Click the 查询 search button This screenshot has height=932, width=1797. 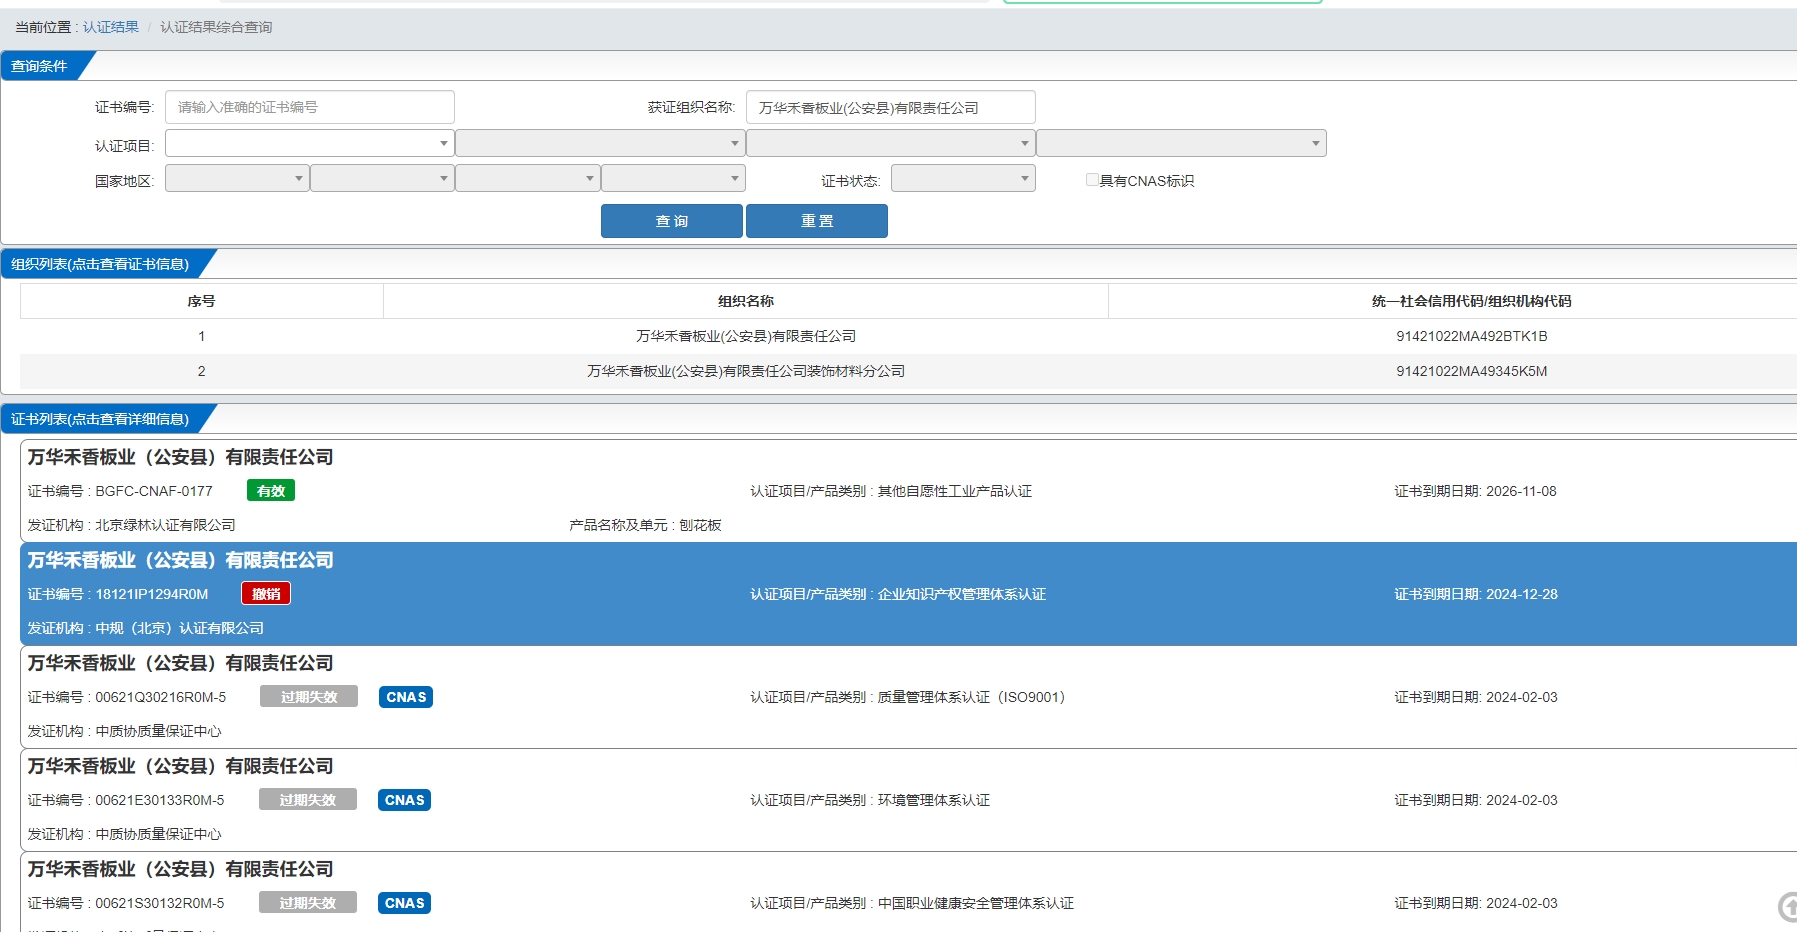coord(672,221)
